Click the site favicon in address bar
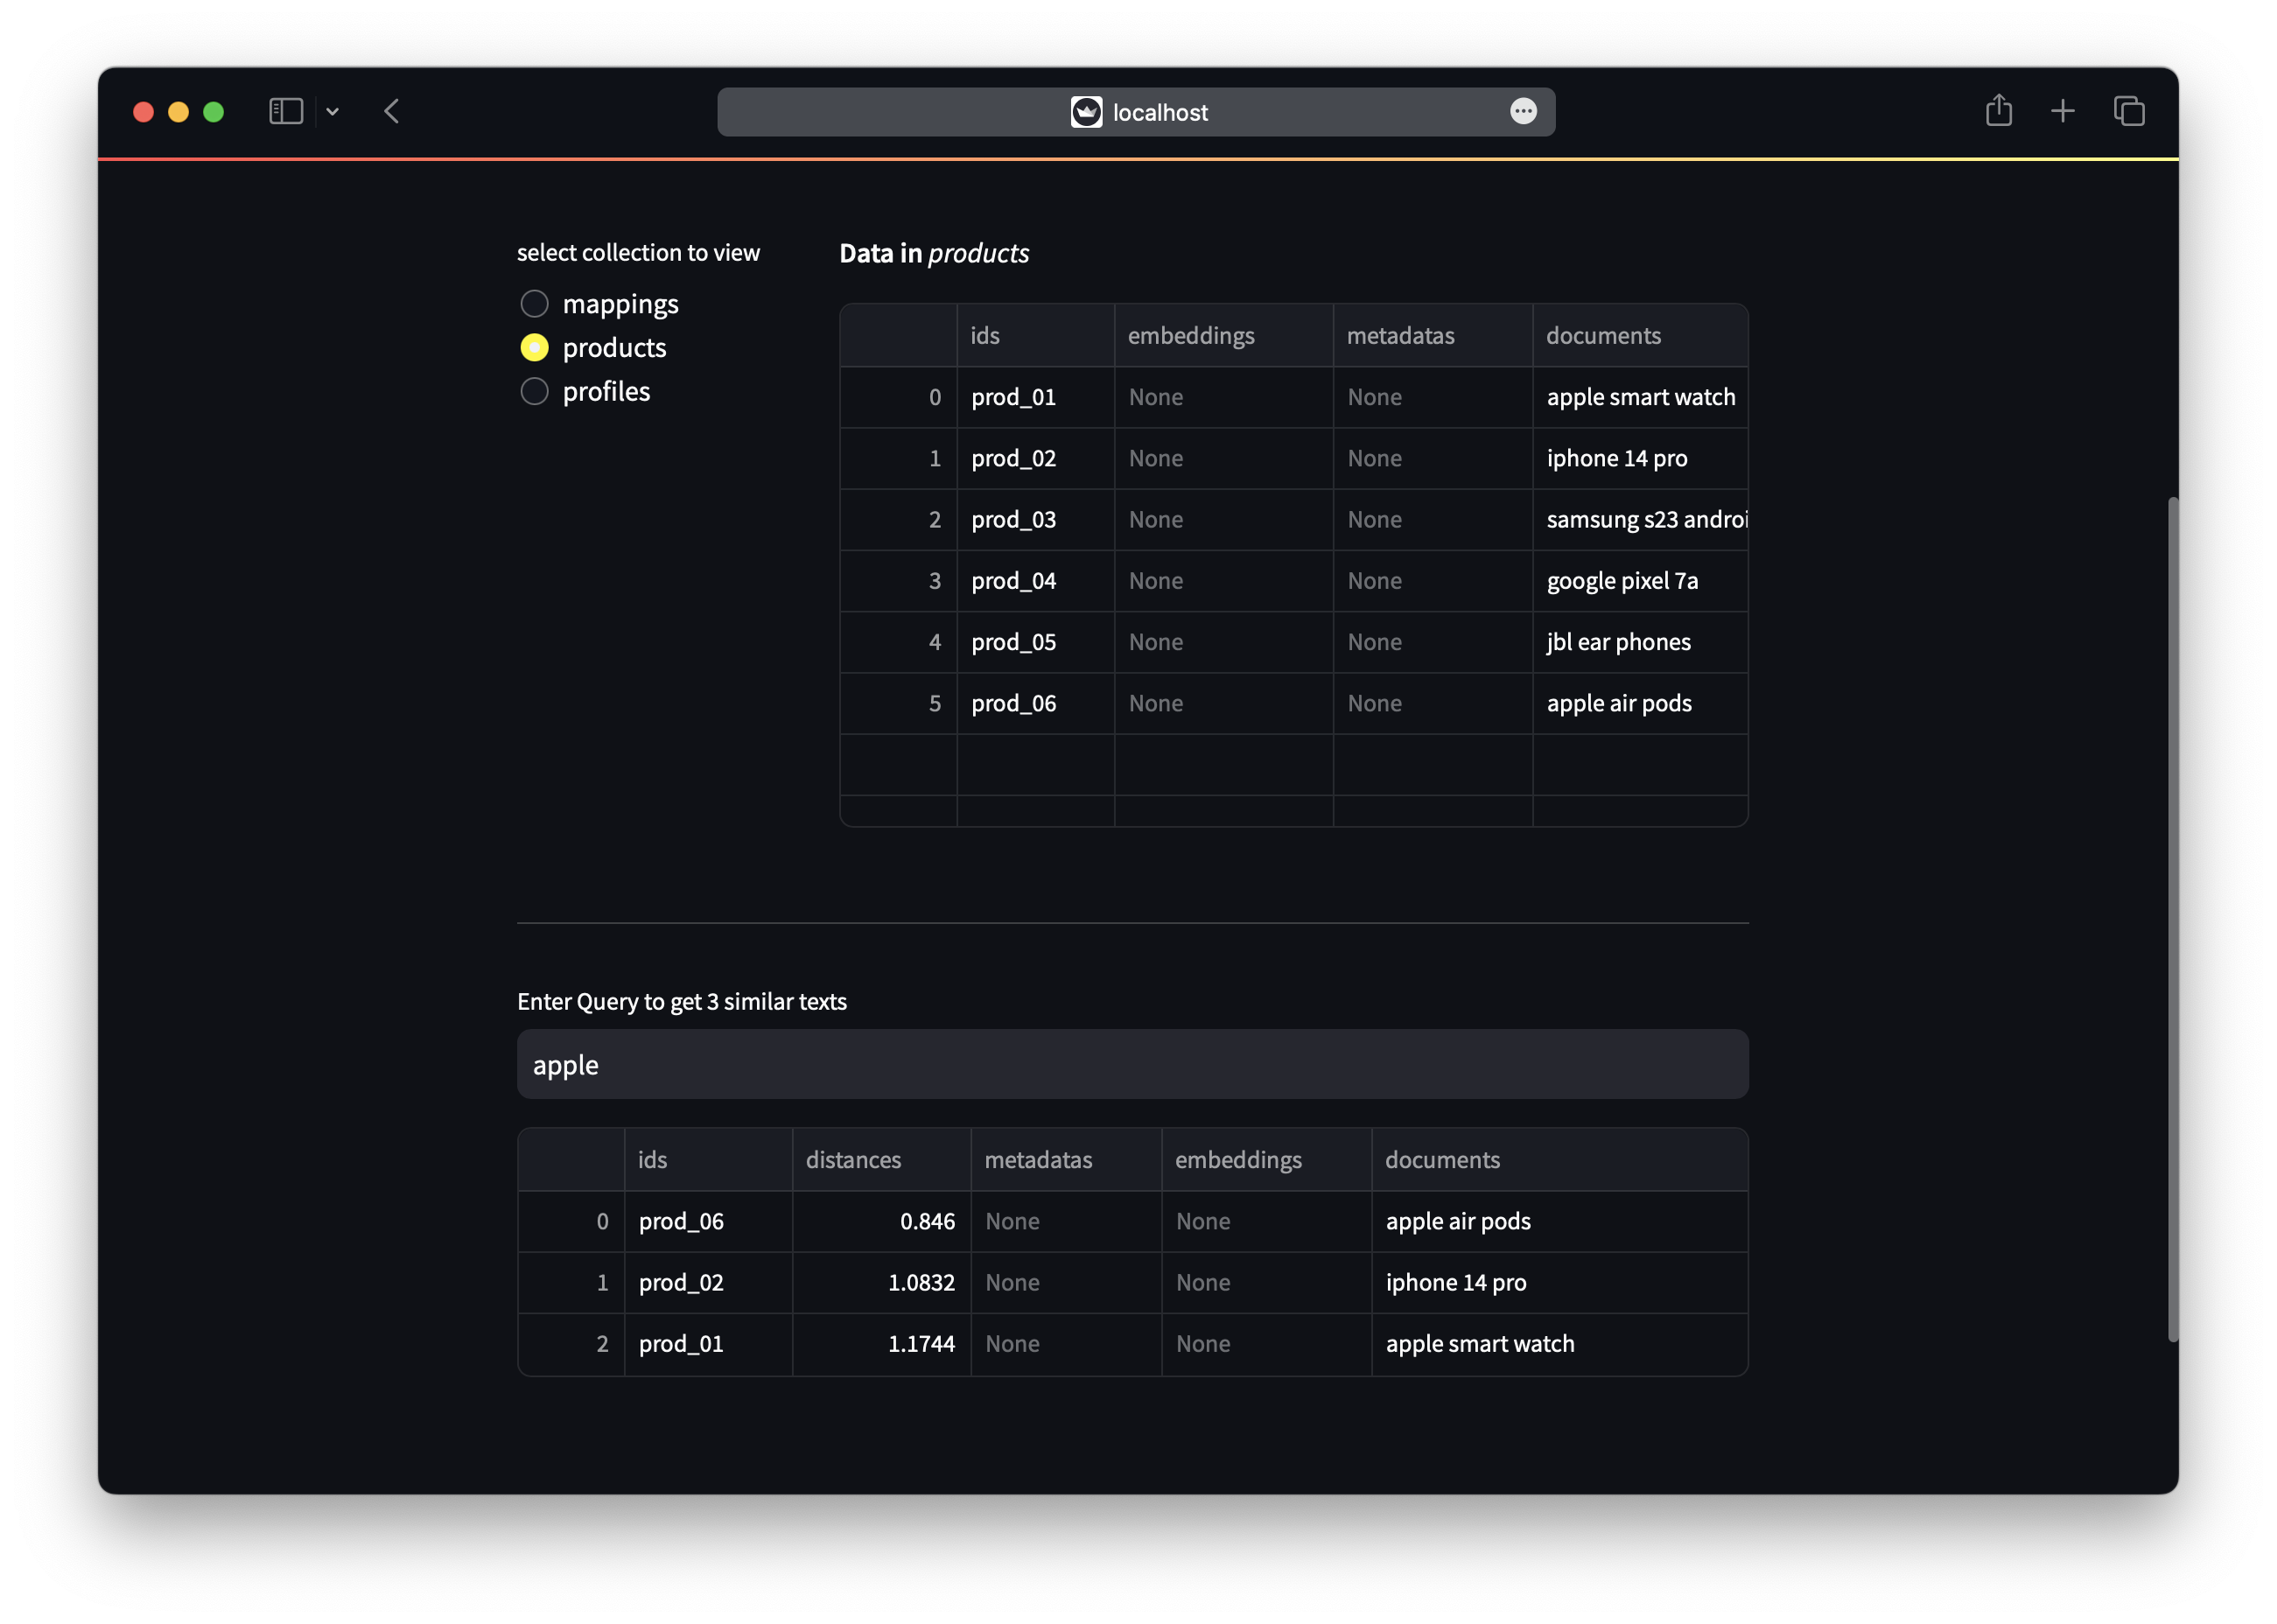This screenshot has width=2277, height=1624. pos(1086,112)
